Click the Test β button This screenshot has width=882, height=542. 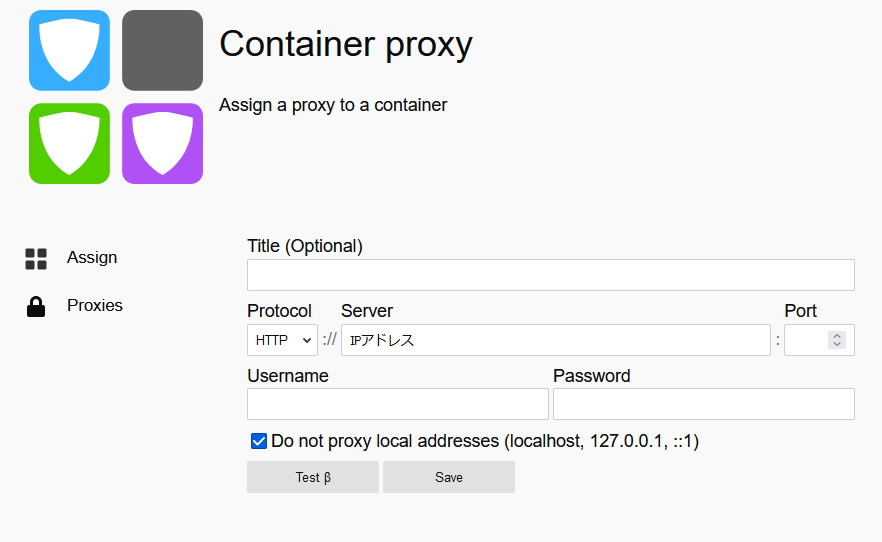[313, 477]
